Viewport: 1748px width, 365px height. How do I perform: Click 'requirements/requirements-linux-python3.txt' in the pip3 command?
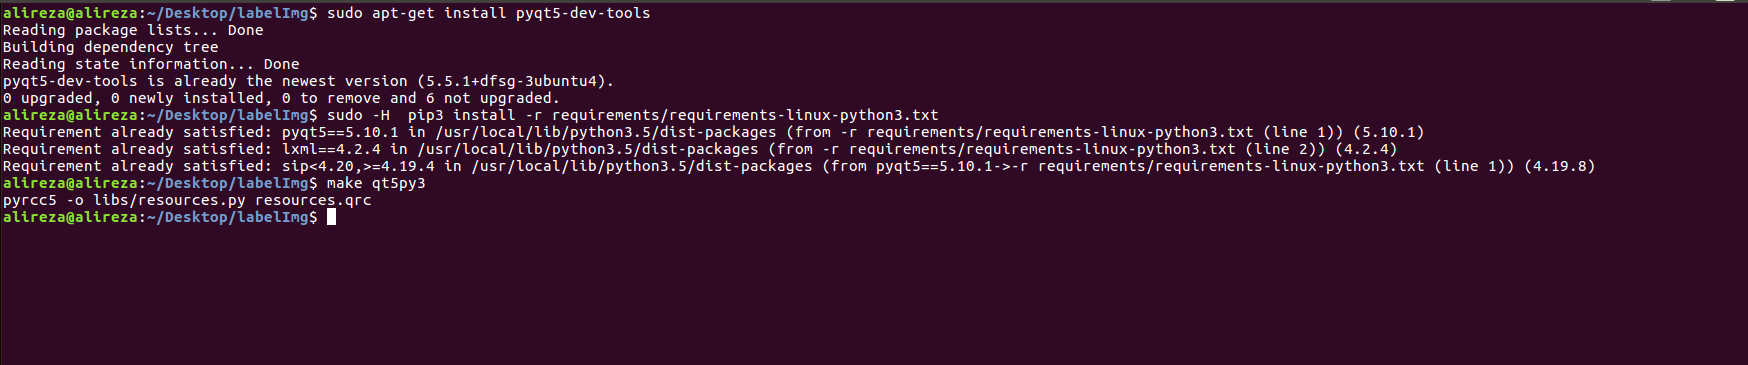coord(745,115)
